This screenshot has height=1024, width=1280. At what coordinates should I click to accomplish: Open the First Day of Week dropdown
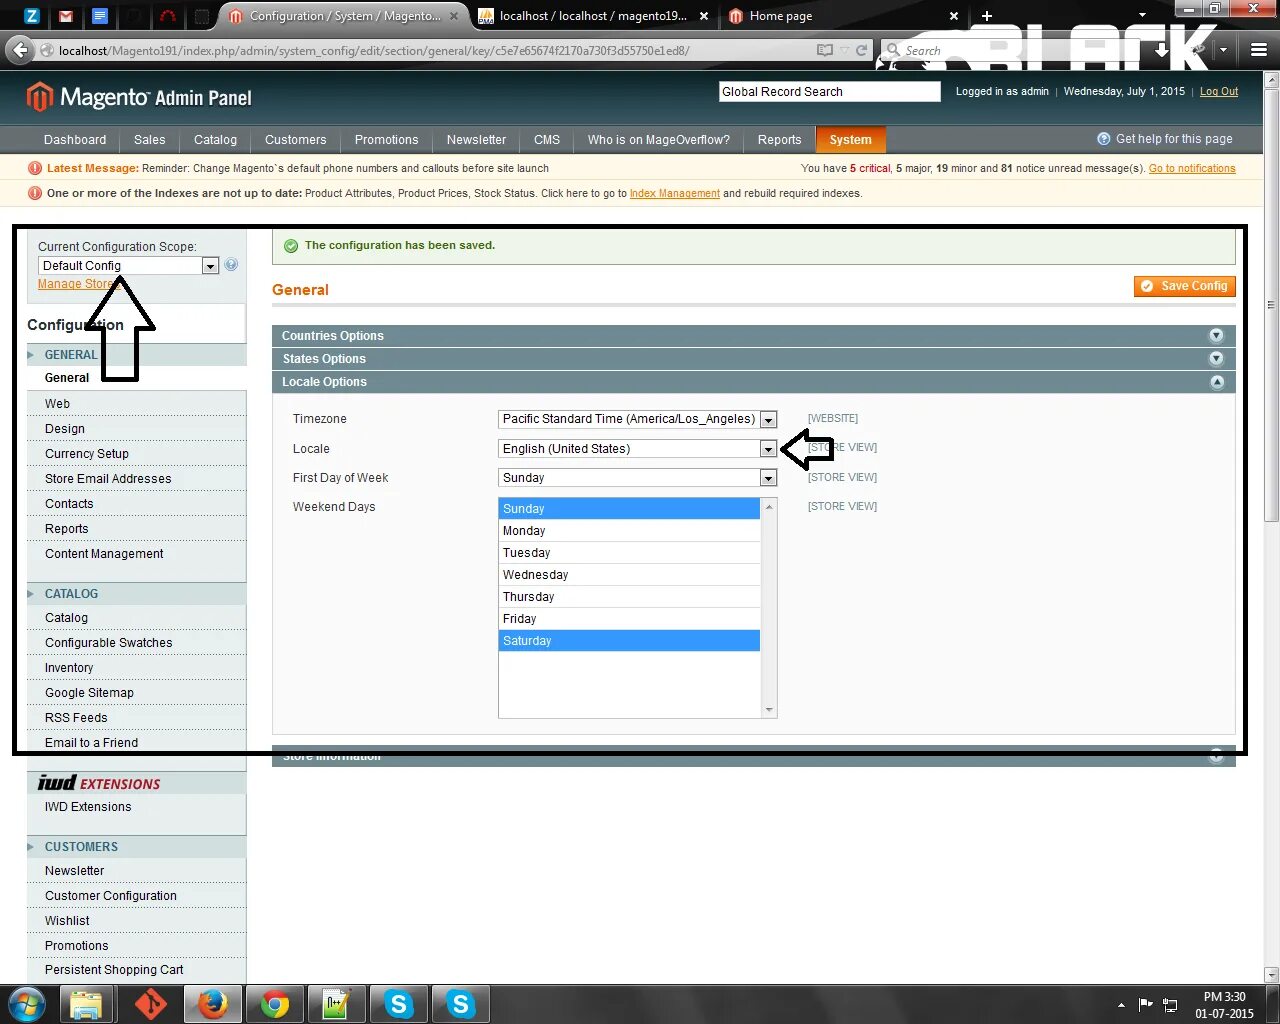click(637, 478)
